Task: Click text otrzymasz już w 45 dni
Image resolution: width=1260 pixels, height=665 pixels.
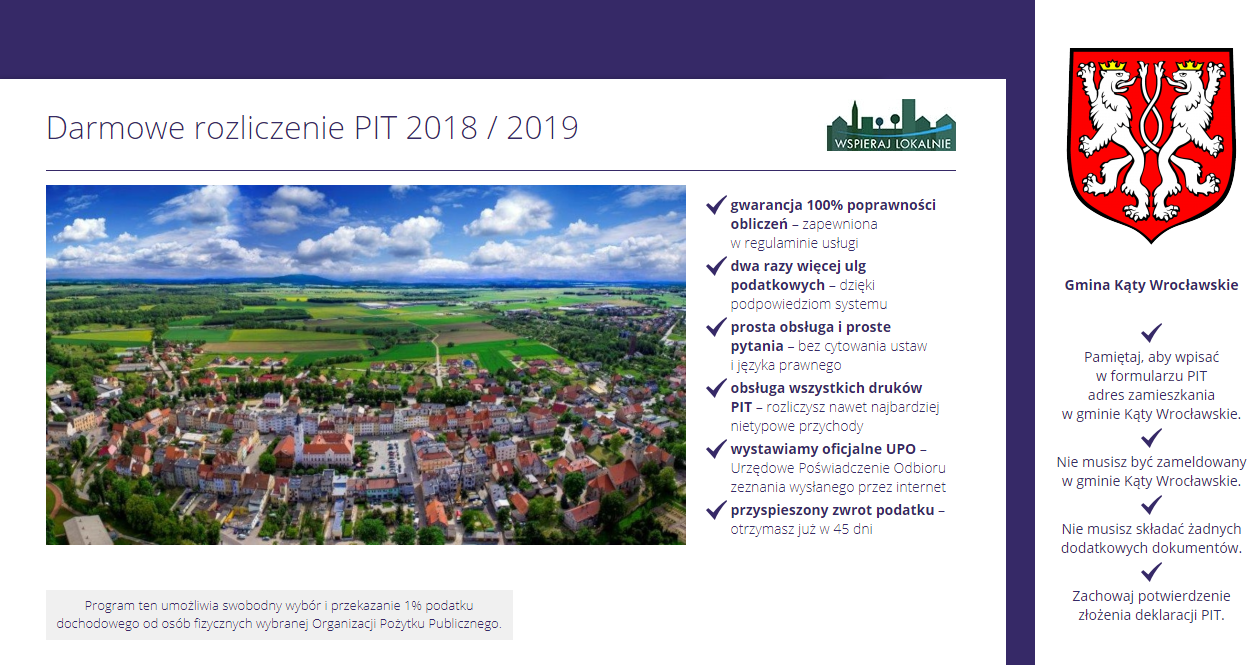Action: tap(801, 529)
